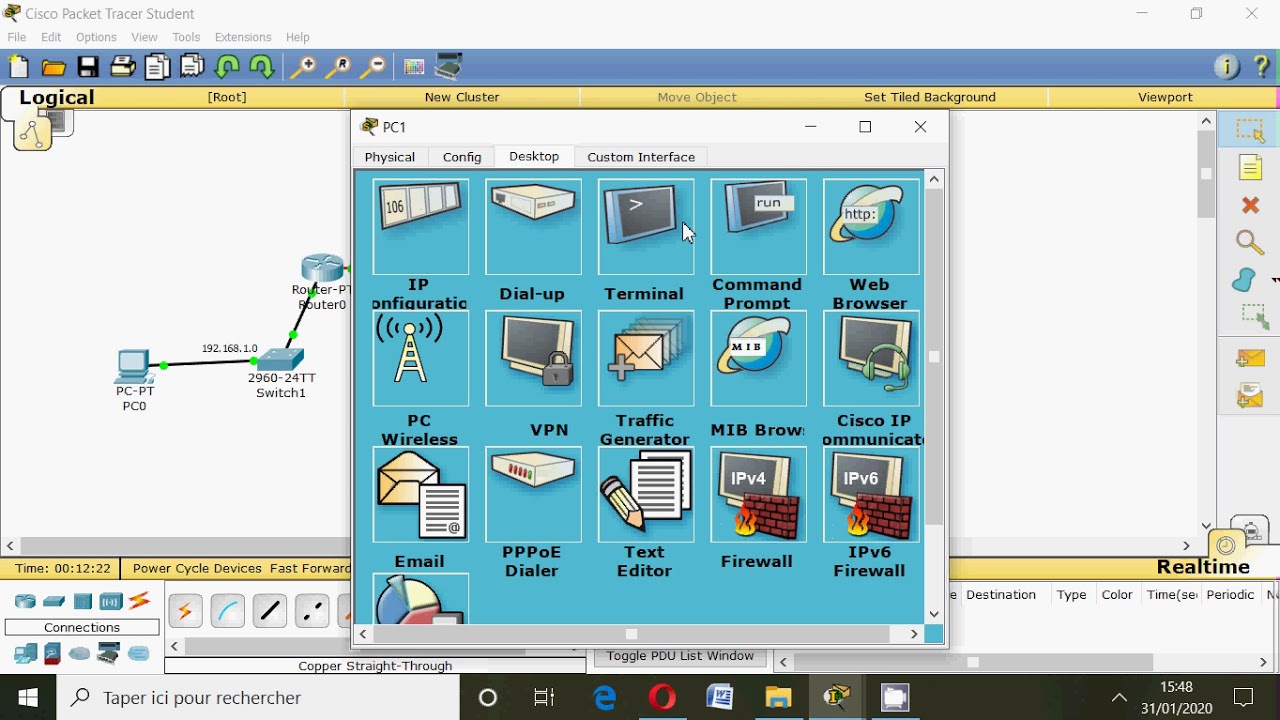1280x720 pixels.
Task: Select End Devices category
Action: click(25, 654)
